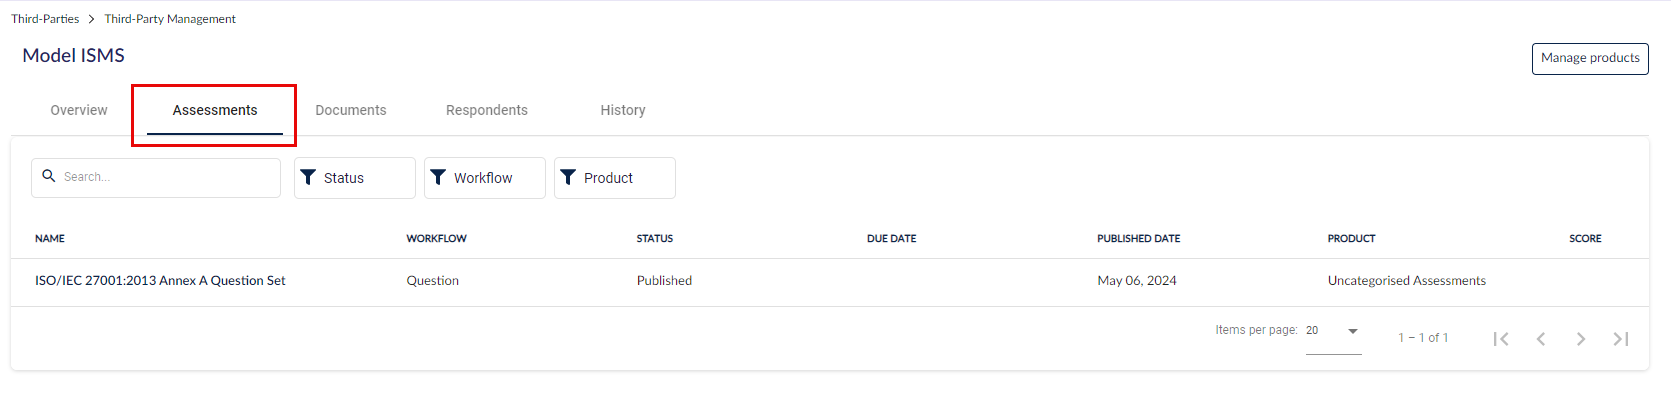Open the Workflow filter dropdown

click(485, 178)
